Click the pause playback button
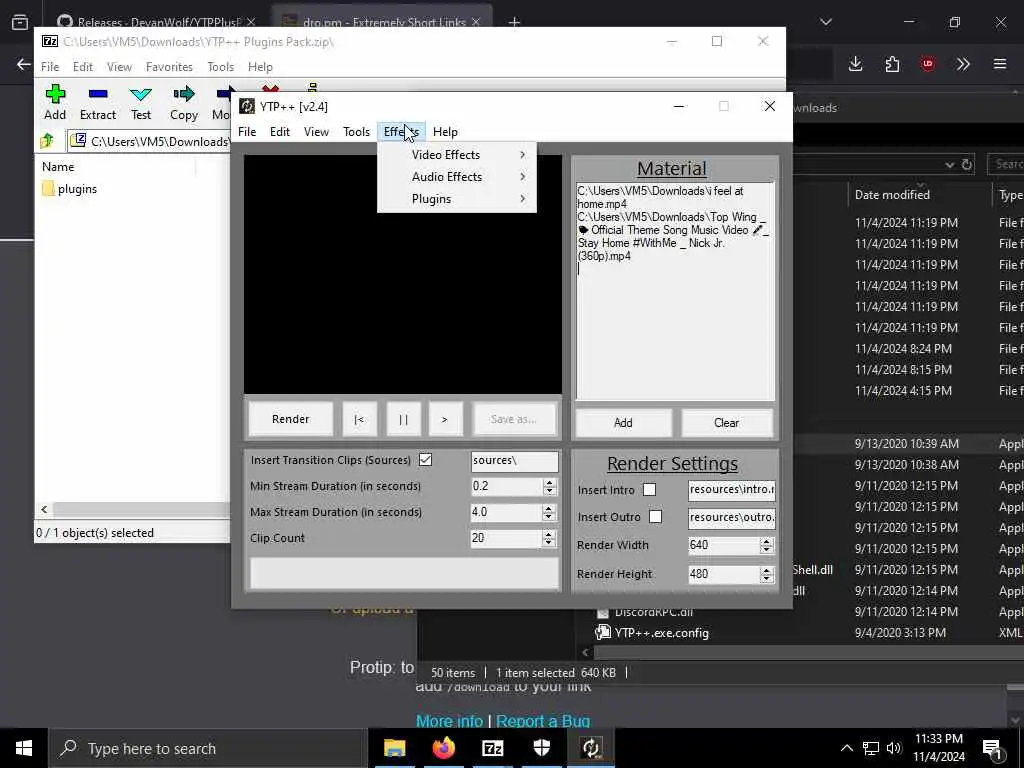The image size is (1024, 768). click(403, 419)
